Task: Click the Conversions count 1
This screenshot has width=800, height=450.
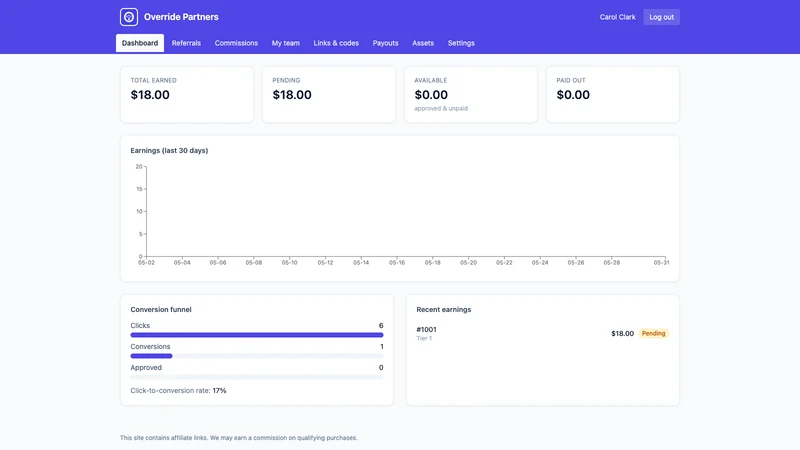Action: pos(382,346)
